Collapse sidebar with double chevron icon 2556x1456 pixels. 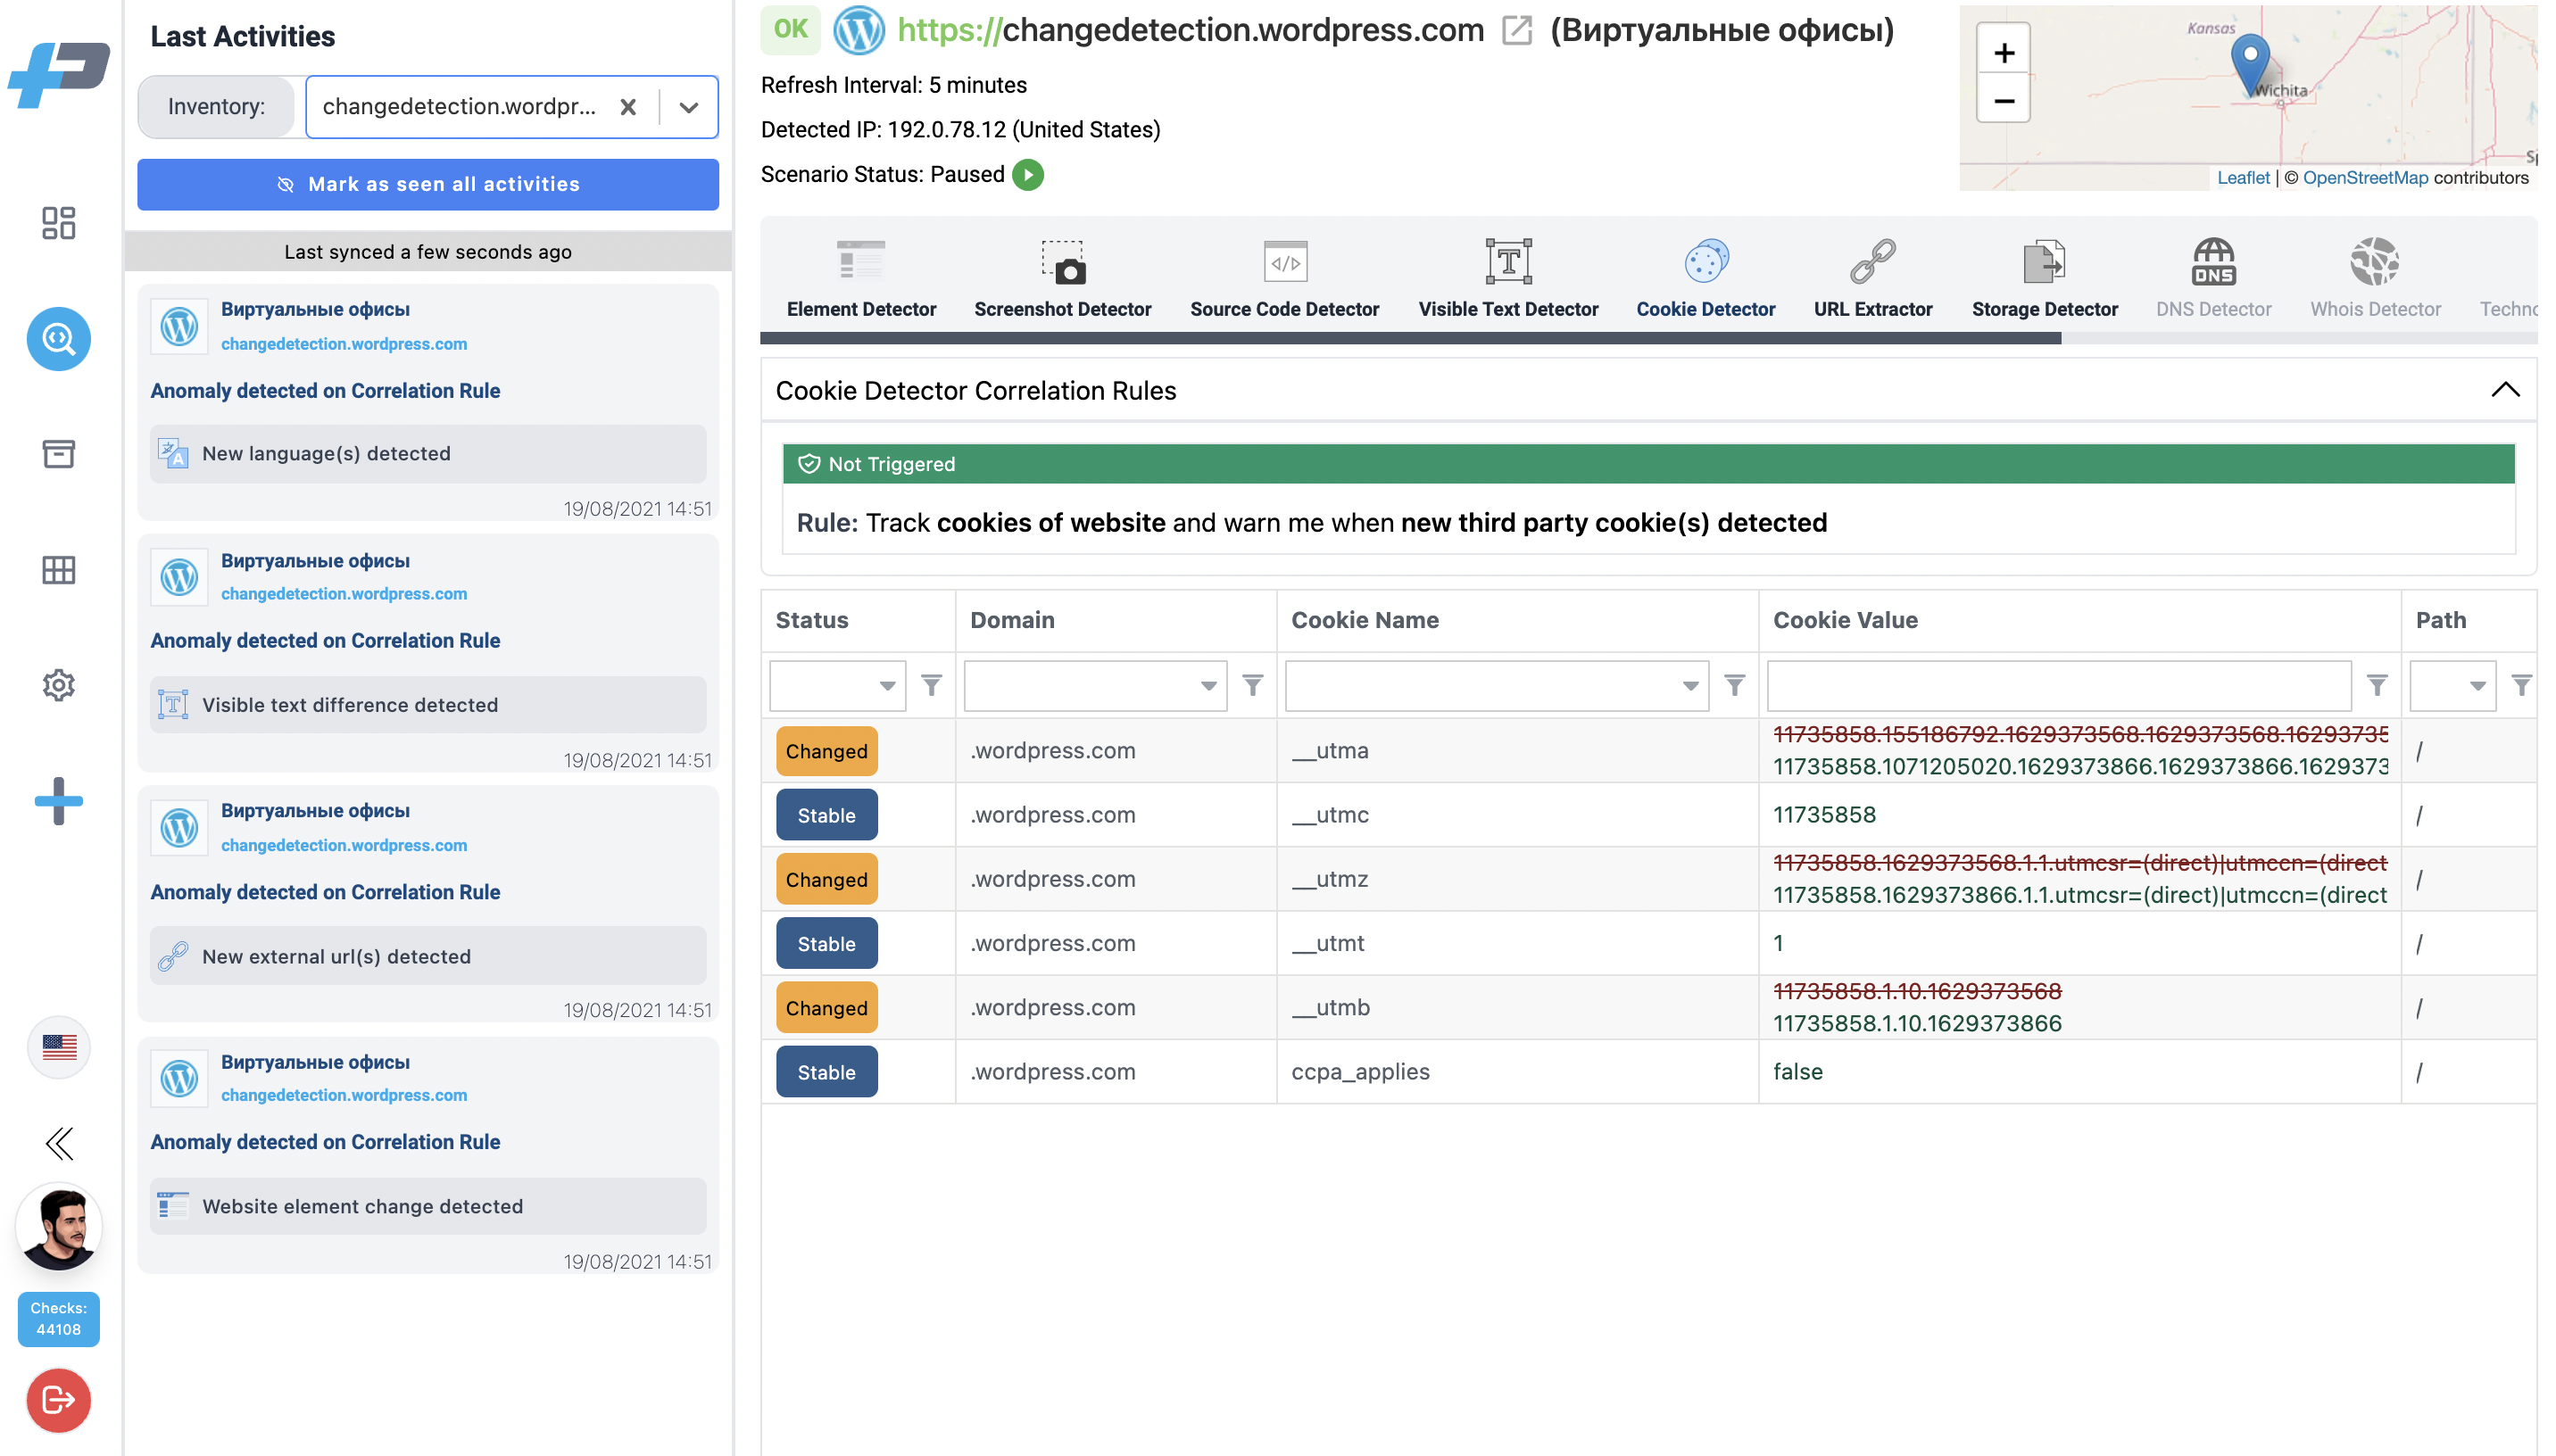(58, 1143)
